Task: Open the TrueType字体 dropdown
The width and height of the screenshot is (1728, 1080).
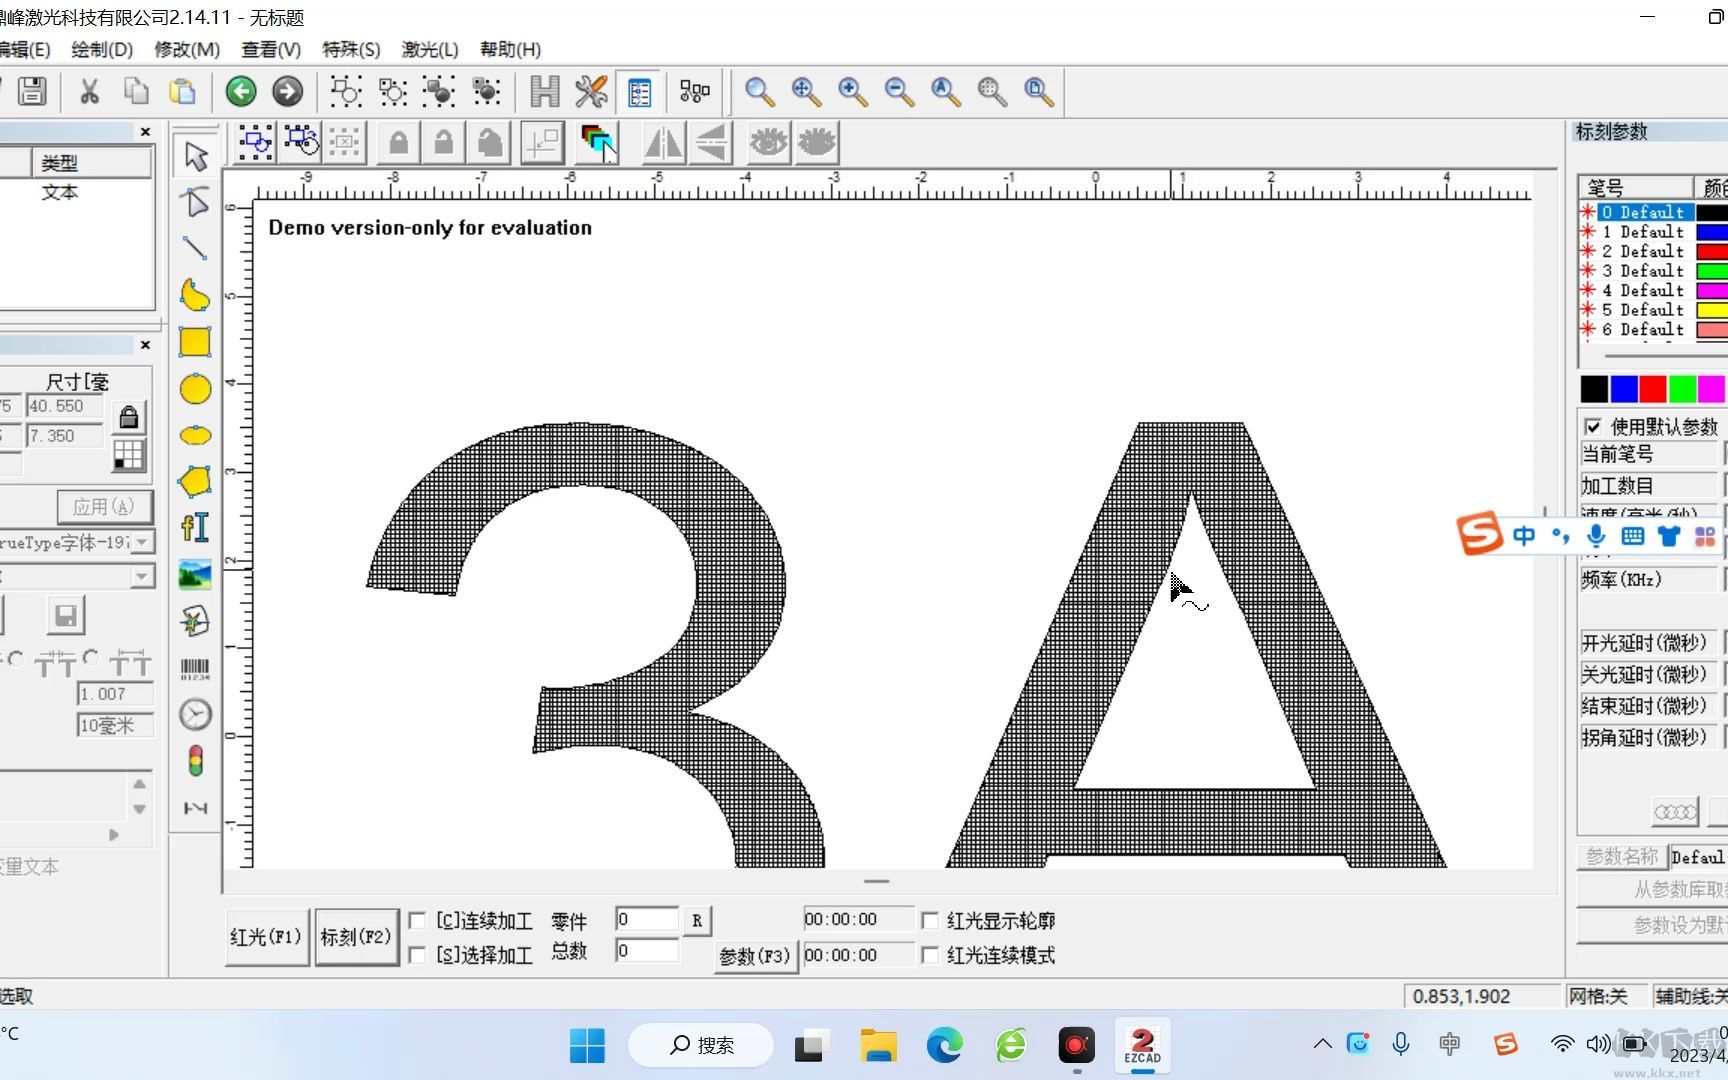Action: pyautogui.click(x=143, y=541)
